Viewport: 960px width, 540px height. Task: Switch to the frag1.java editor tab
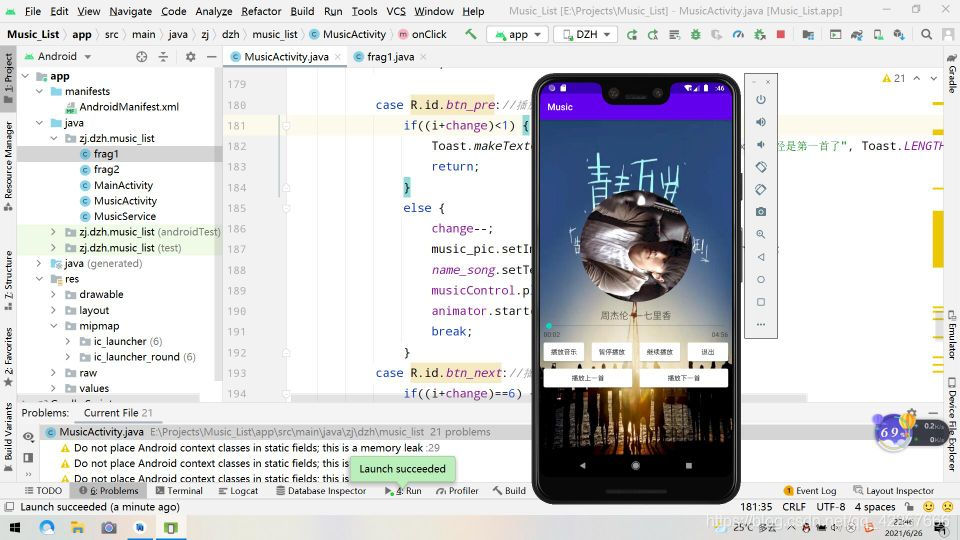(390, 57)
